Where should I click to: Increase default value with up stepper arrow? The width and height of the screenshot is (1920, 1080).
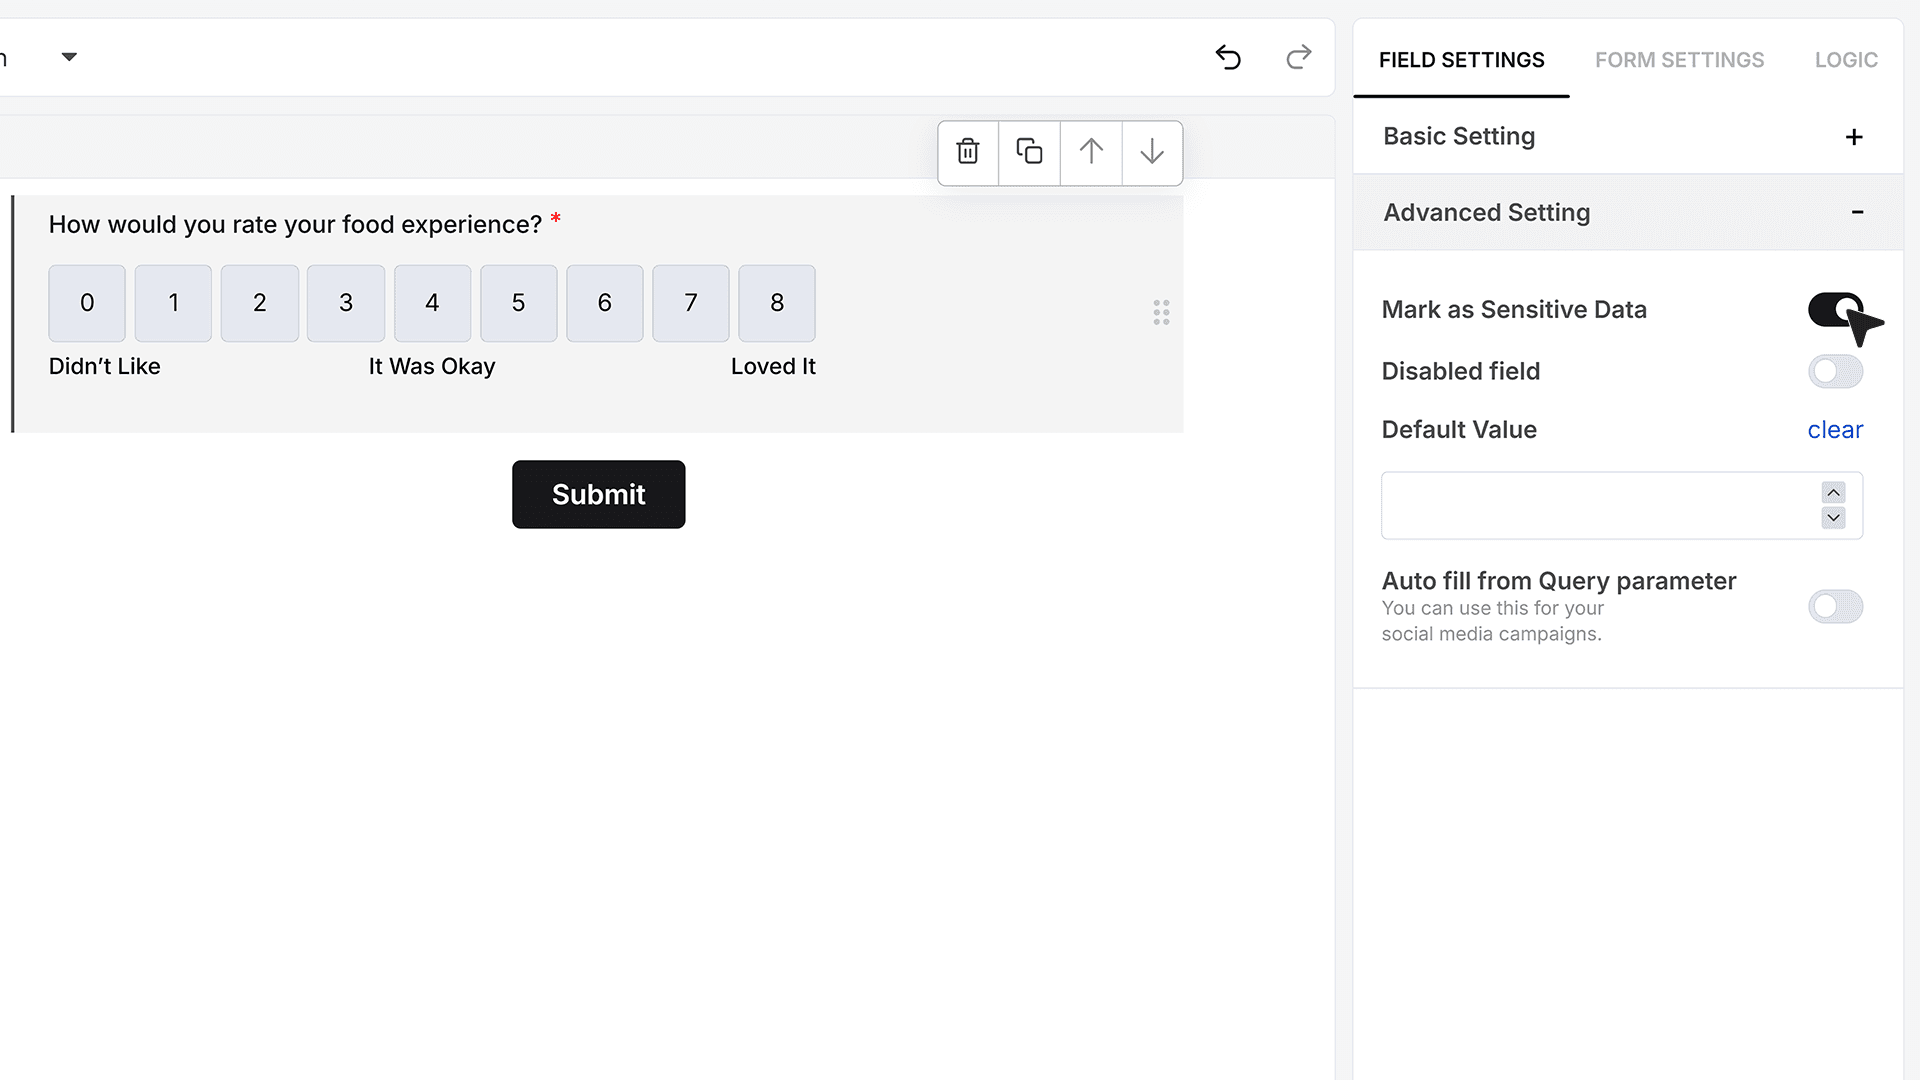tap(1833, 492)
